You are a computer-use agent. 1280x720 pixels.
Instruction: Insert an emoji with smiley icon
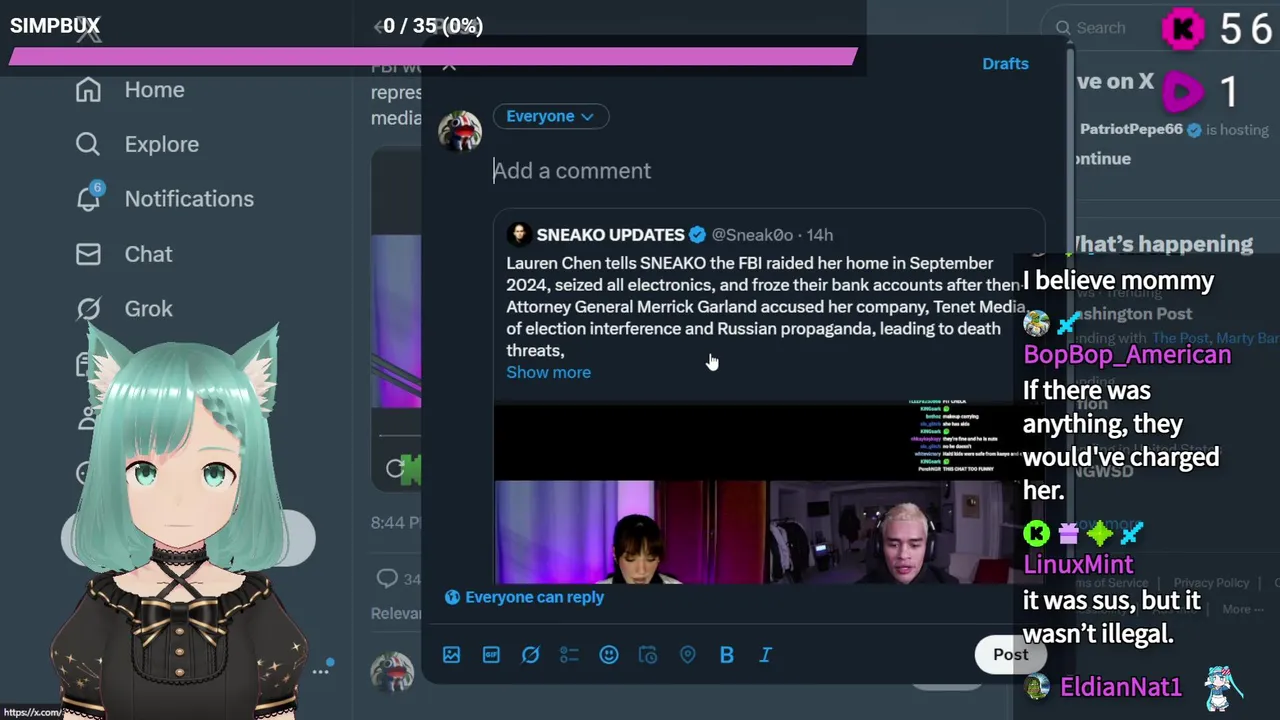click(609, 655)
